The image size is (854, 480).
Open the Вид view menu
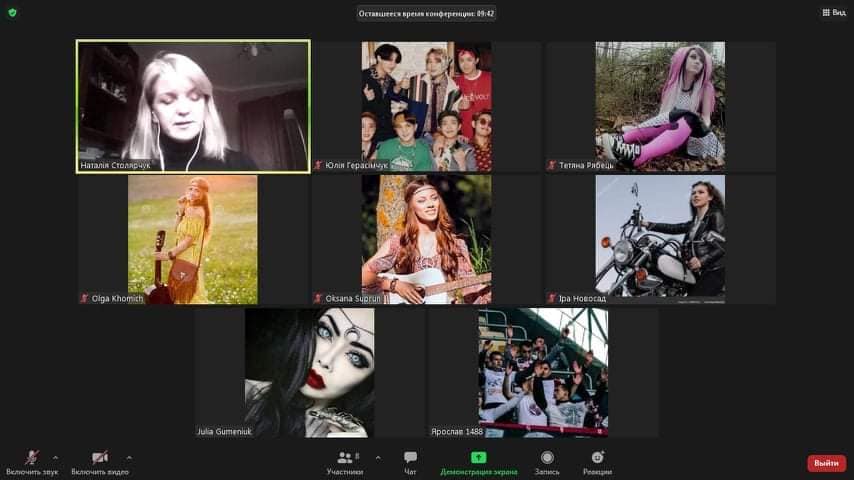point(832,12)
